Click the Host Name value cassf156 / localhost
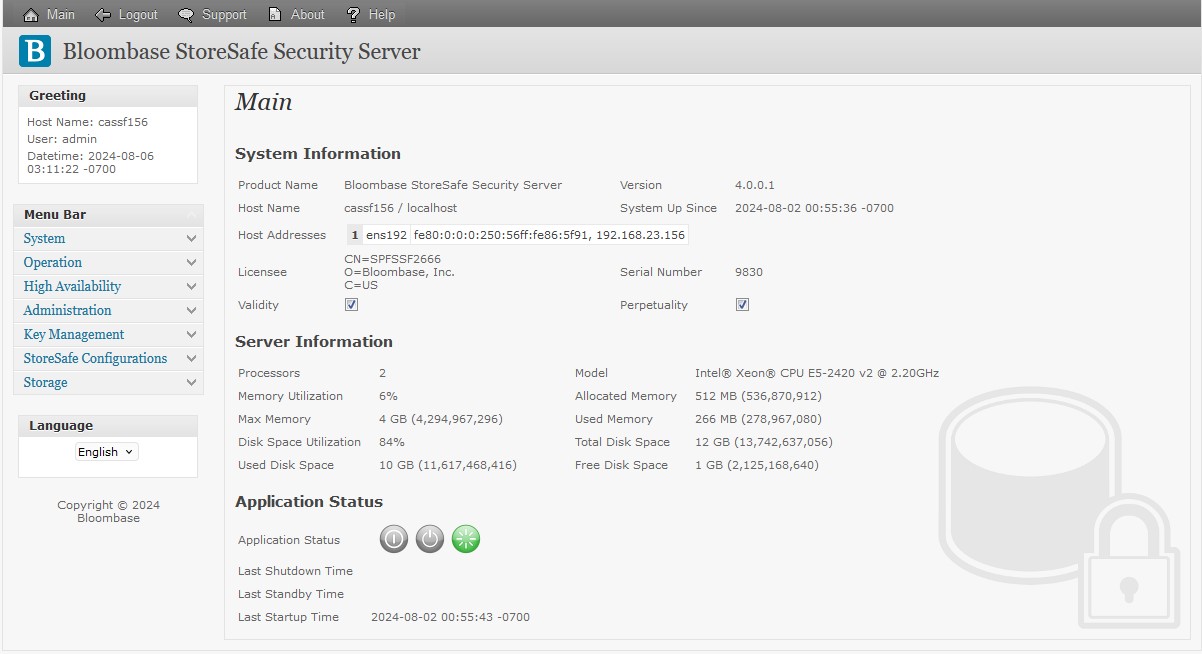The height and width of the screenshot is (654, 1202). tap(401, 208)
